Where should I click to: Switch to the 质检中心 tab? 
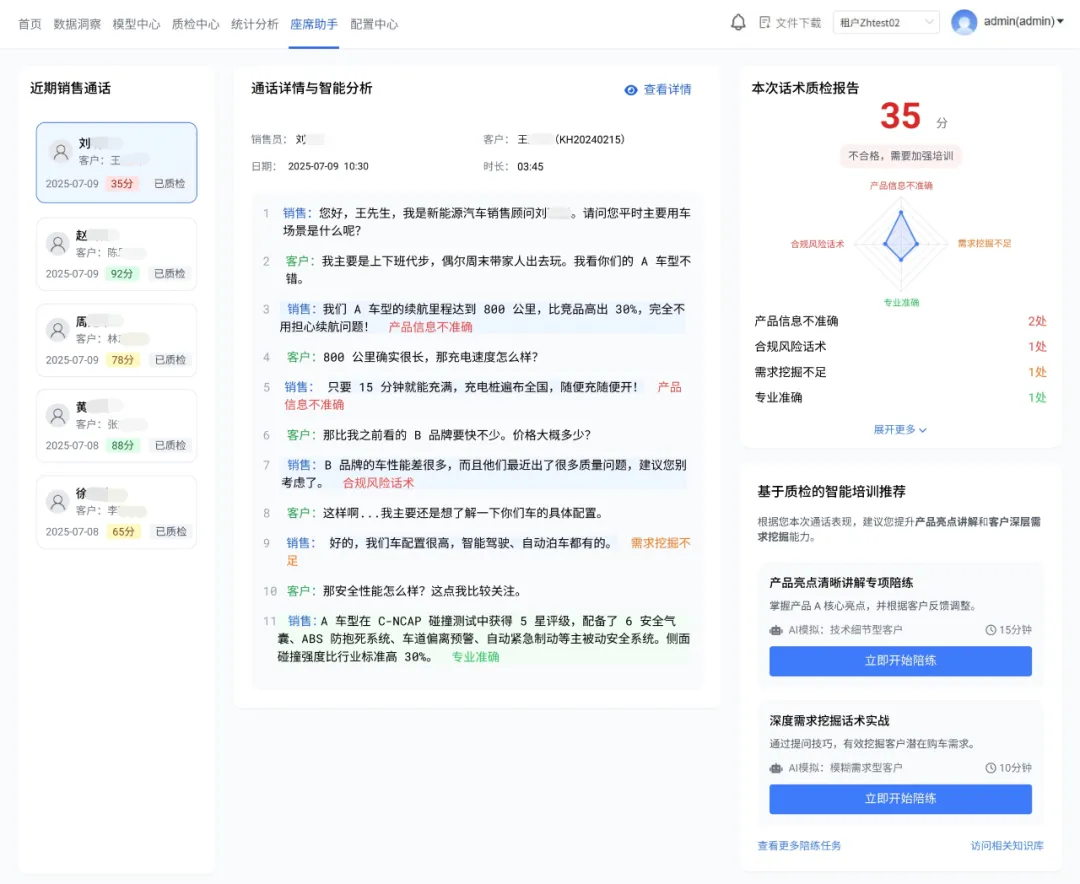tap(195, 24)
